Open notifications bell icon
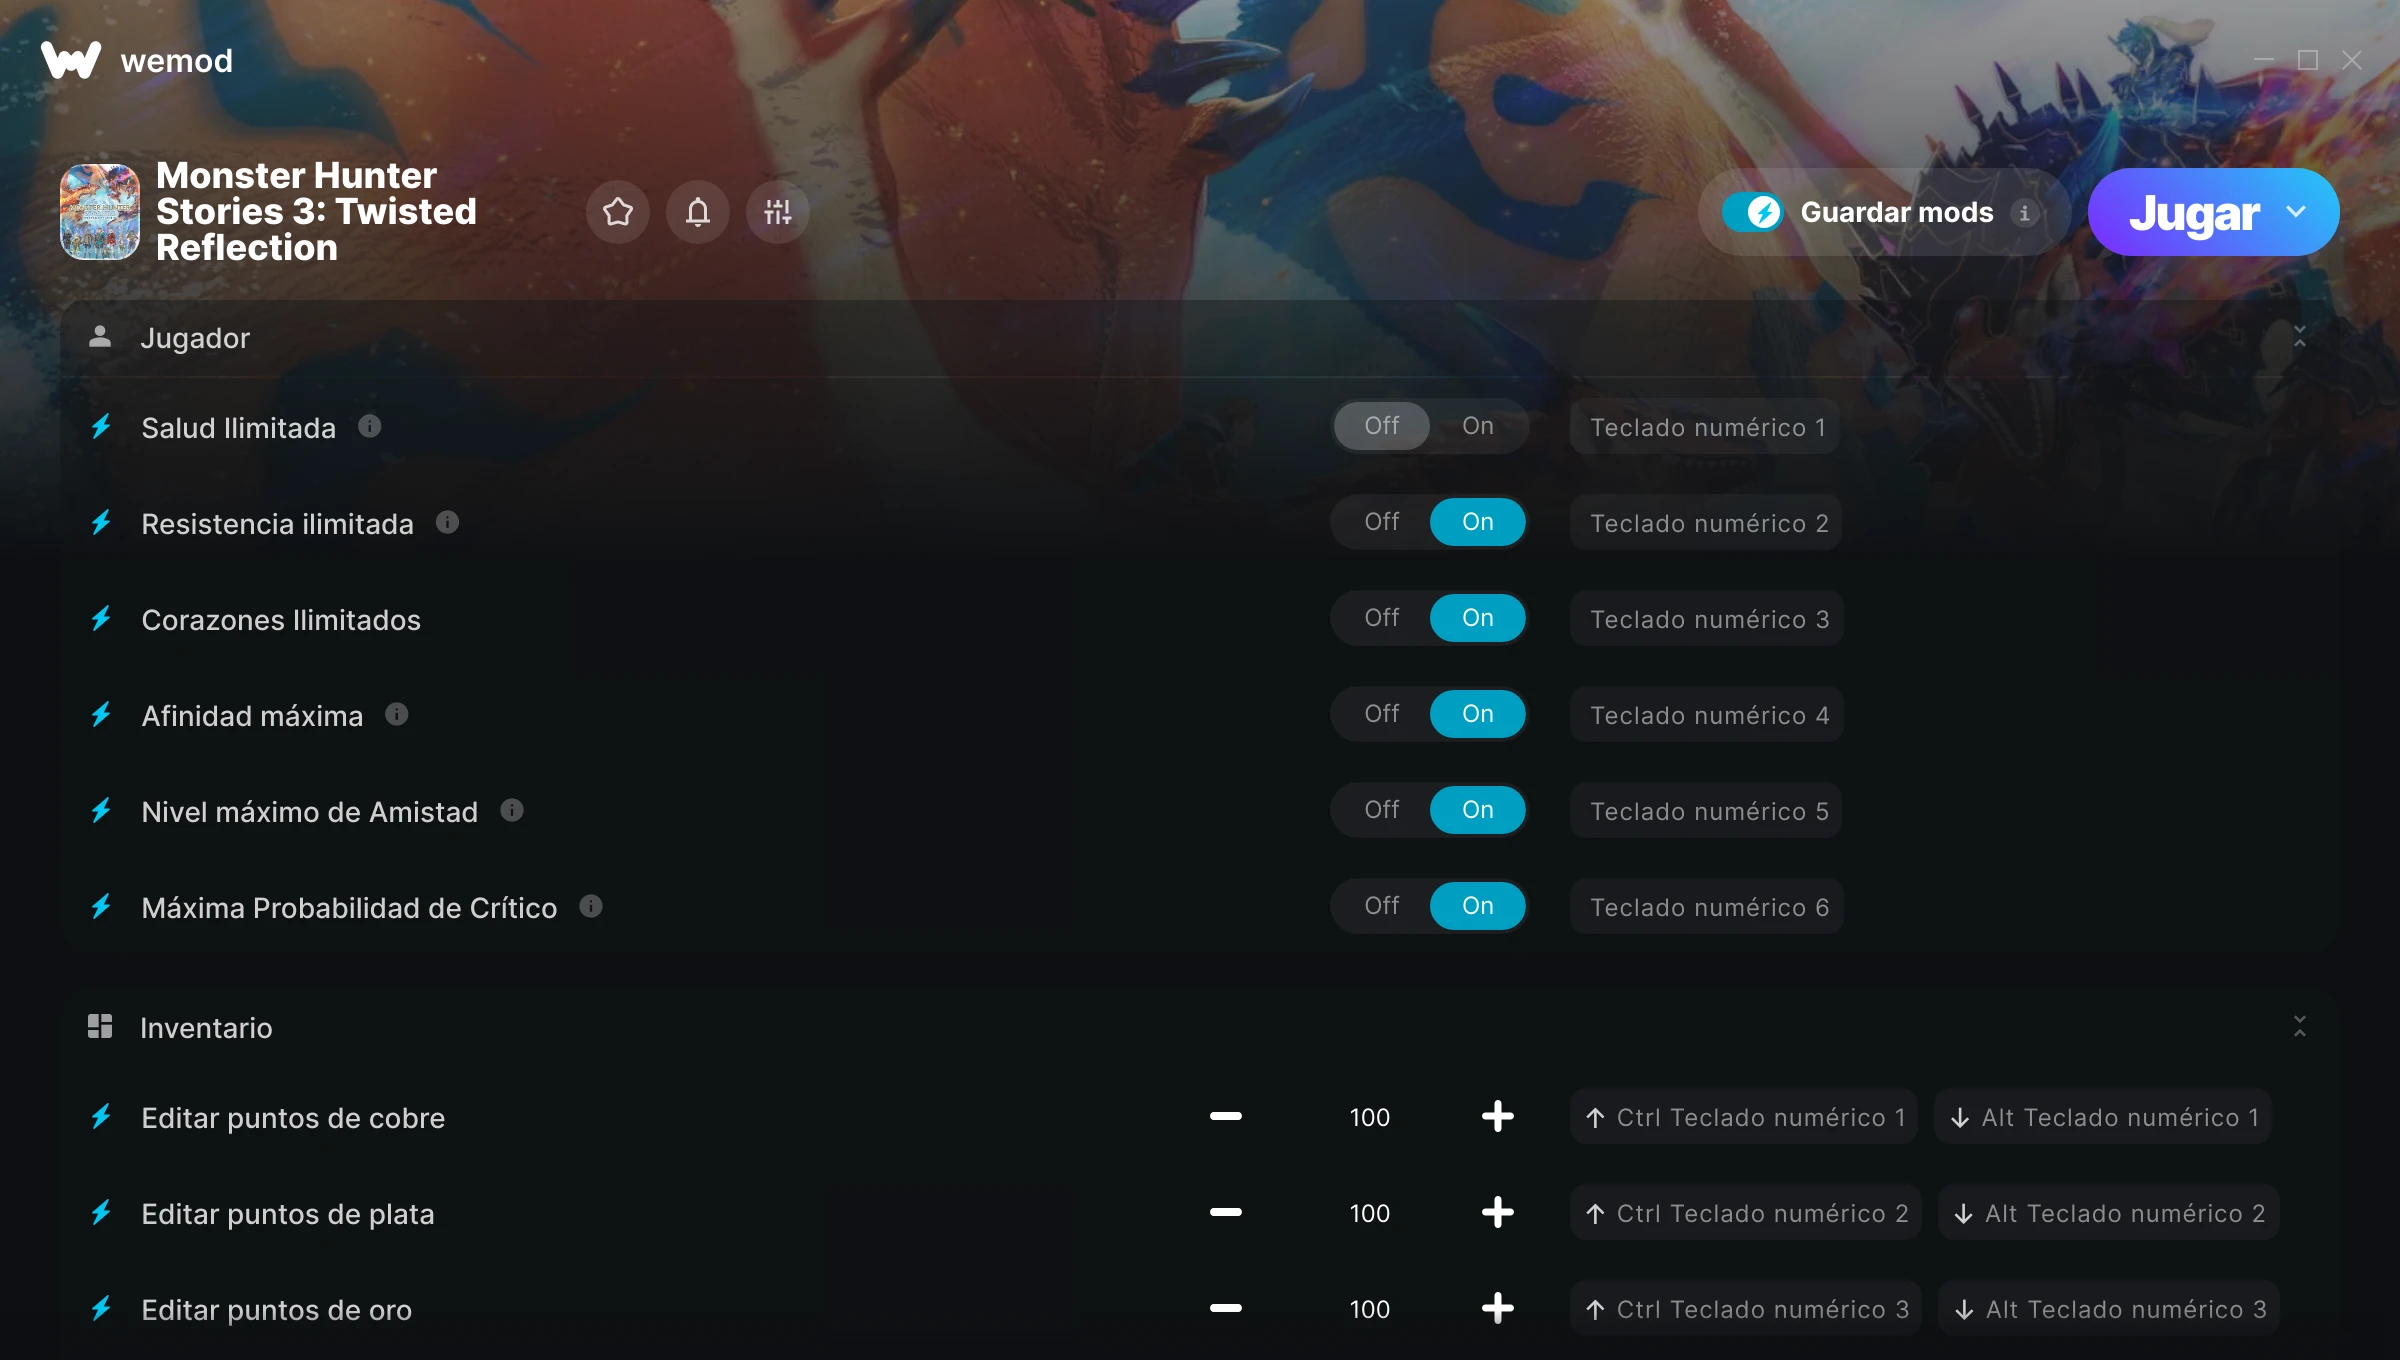This screenshot has height=1360, width=2400. pyautogui.click(x=698, y=212)
